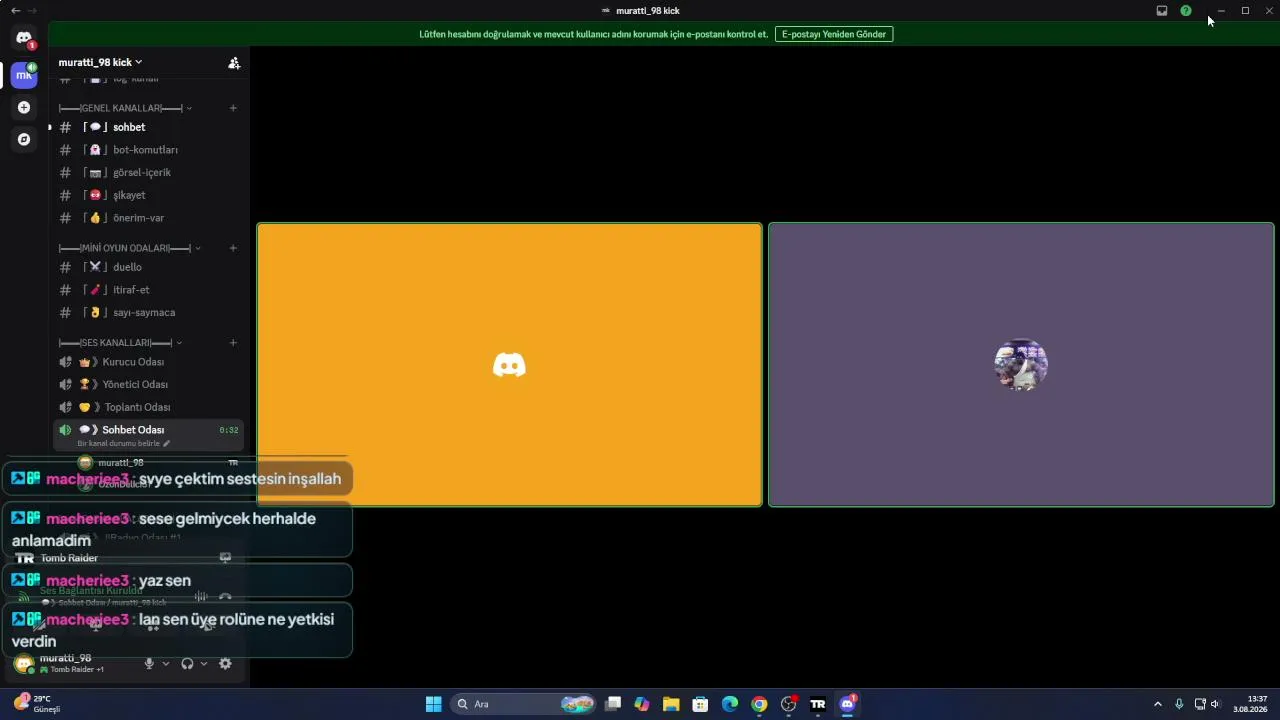
Task: Click the system tray microphone icon
Action: pos(1180,704)
